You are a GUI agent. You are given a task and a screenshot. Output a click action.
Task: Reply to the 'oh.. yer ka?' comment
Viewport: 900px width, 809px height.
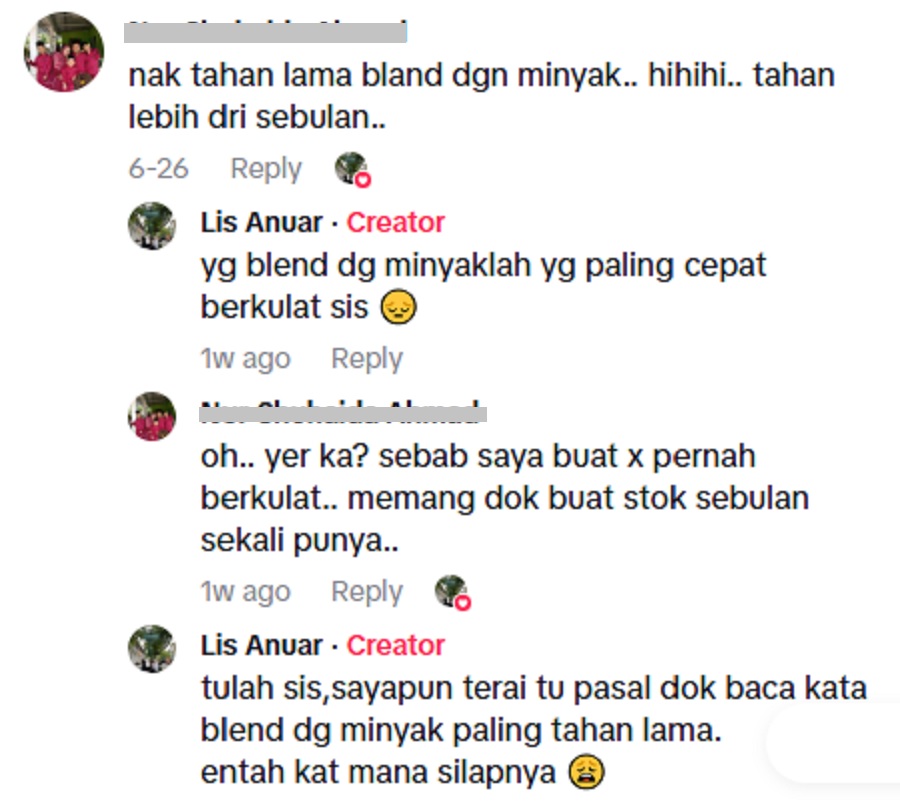367,592
